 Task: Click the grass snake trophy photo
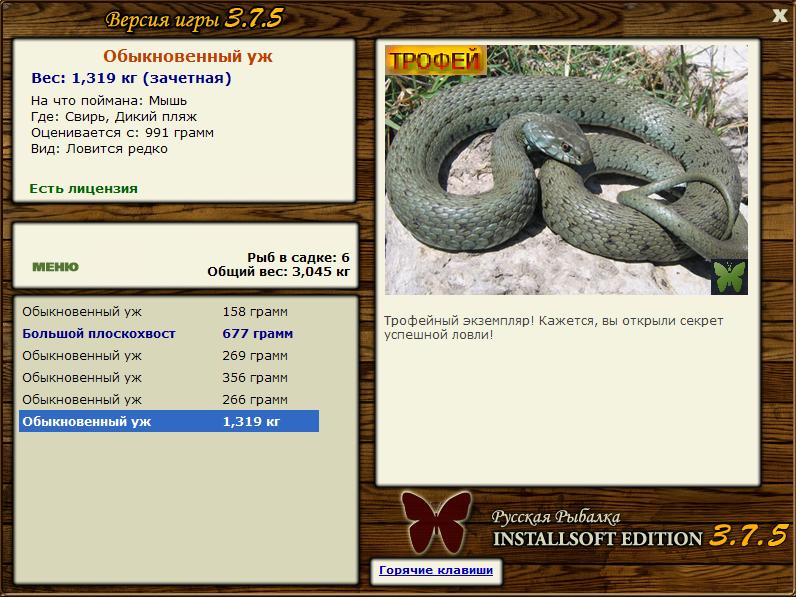coord(566,170)
